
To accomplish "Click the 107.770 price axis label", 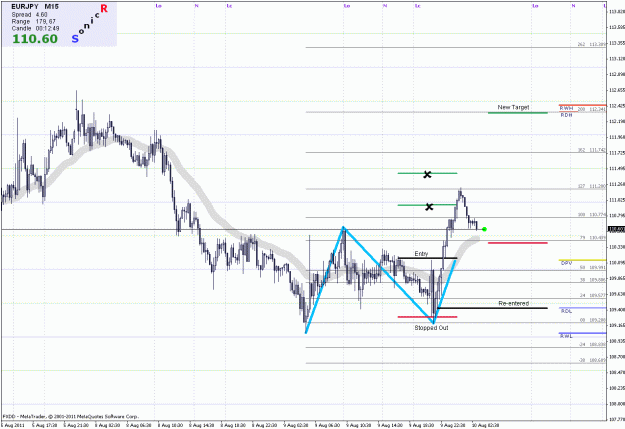I will [617, 419].
